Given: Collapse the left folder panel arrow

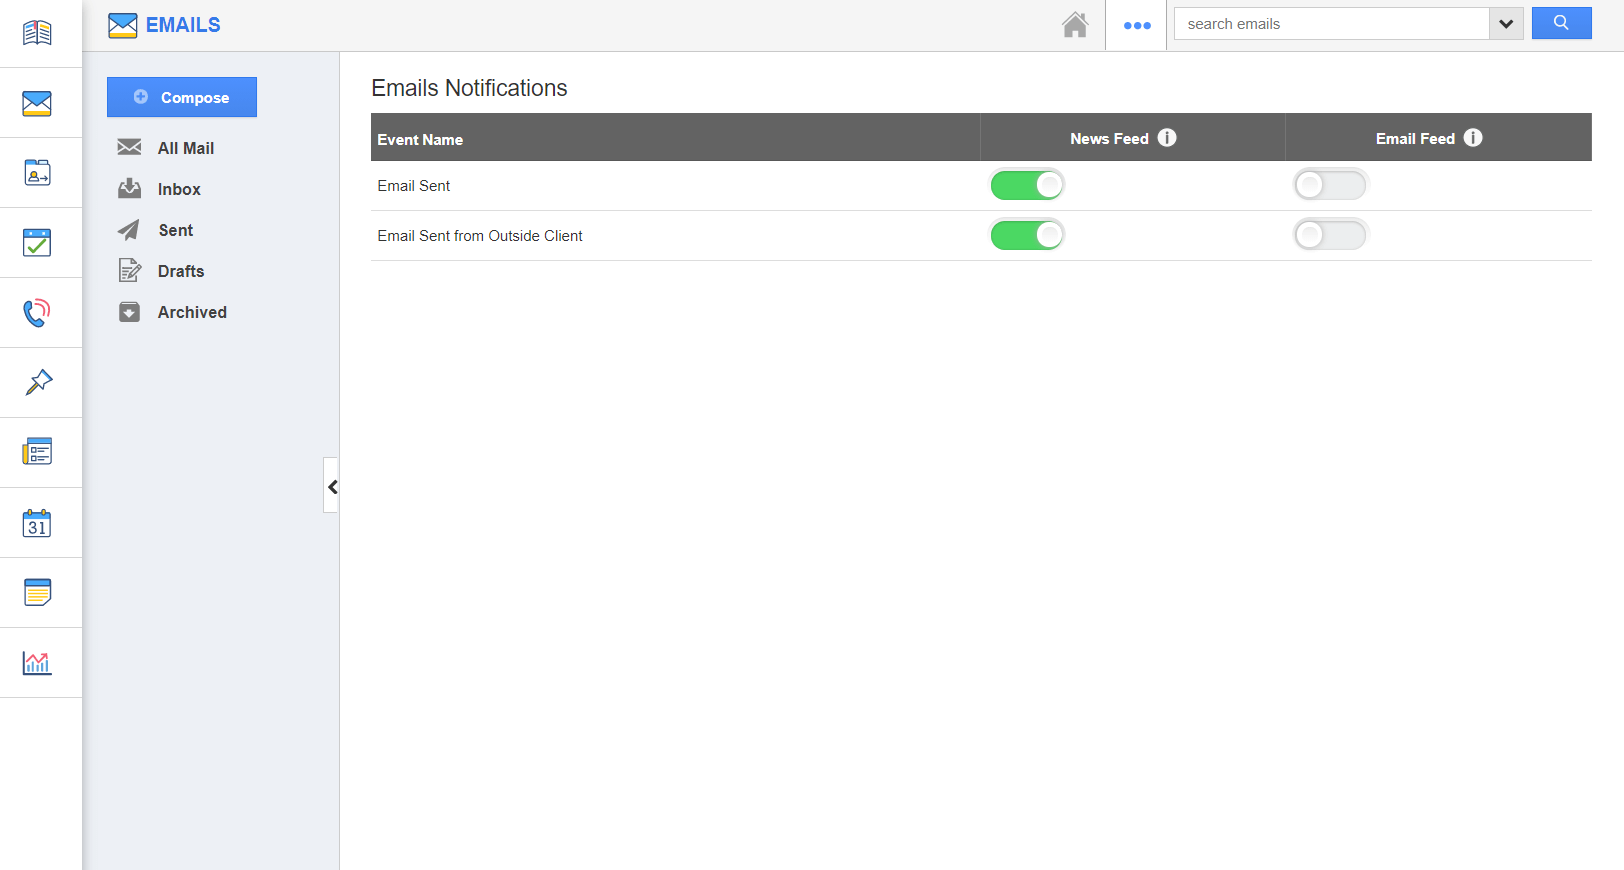Looking at the screenshot, I should [x=331, y=486].
